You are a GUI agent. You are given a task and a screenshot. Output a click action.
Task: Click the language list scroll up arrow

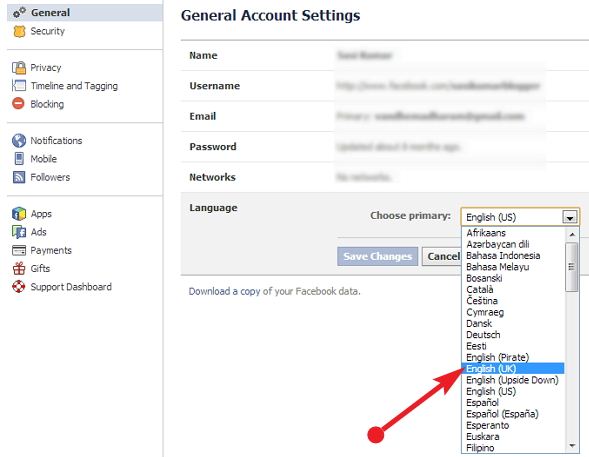572,235
